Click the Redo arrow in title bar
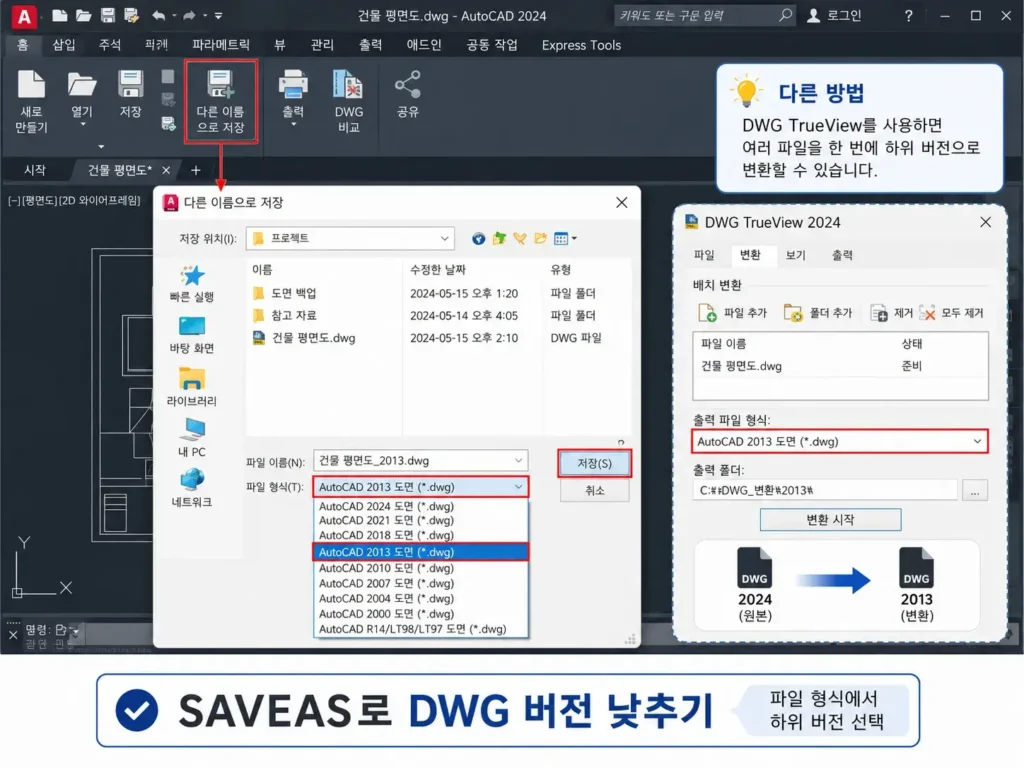The width and height of the screenshot is (1024, 768). click(x=189, y=15)
